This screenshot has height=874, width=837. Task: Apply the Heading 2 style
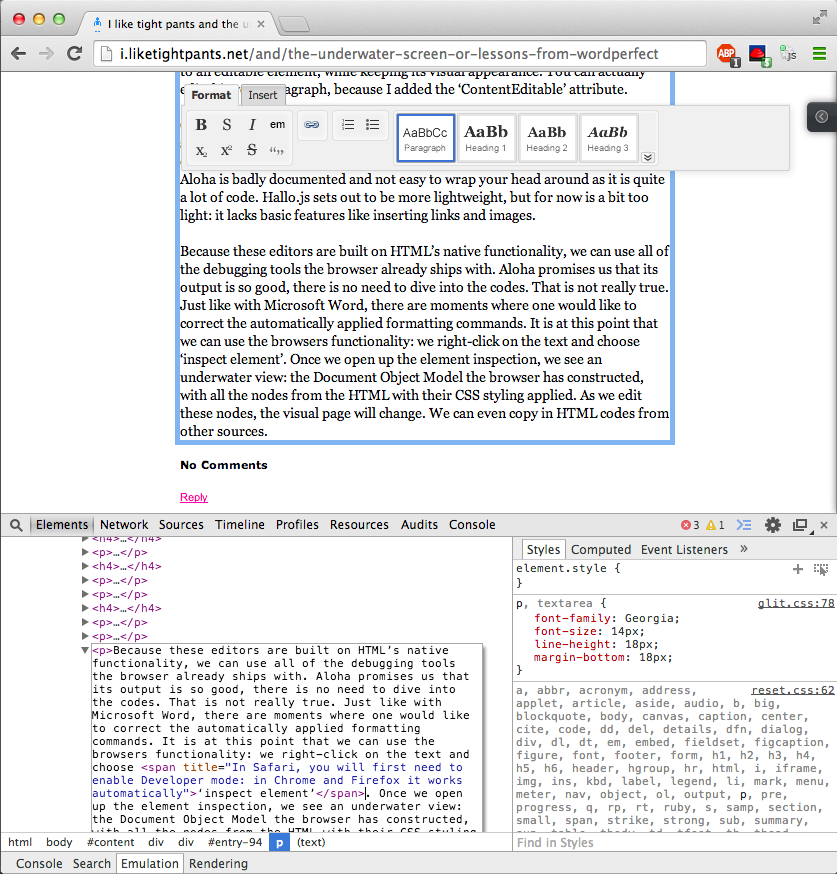tap(547, 138)
